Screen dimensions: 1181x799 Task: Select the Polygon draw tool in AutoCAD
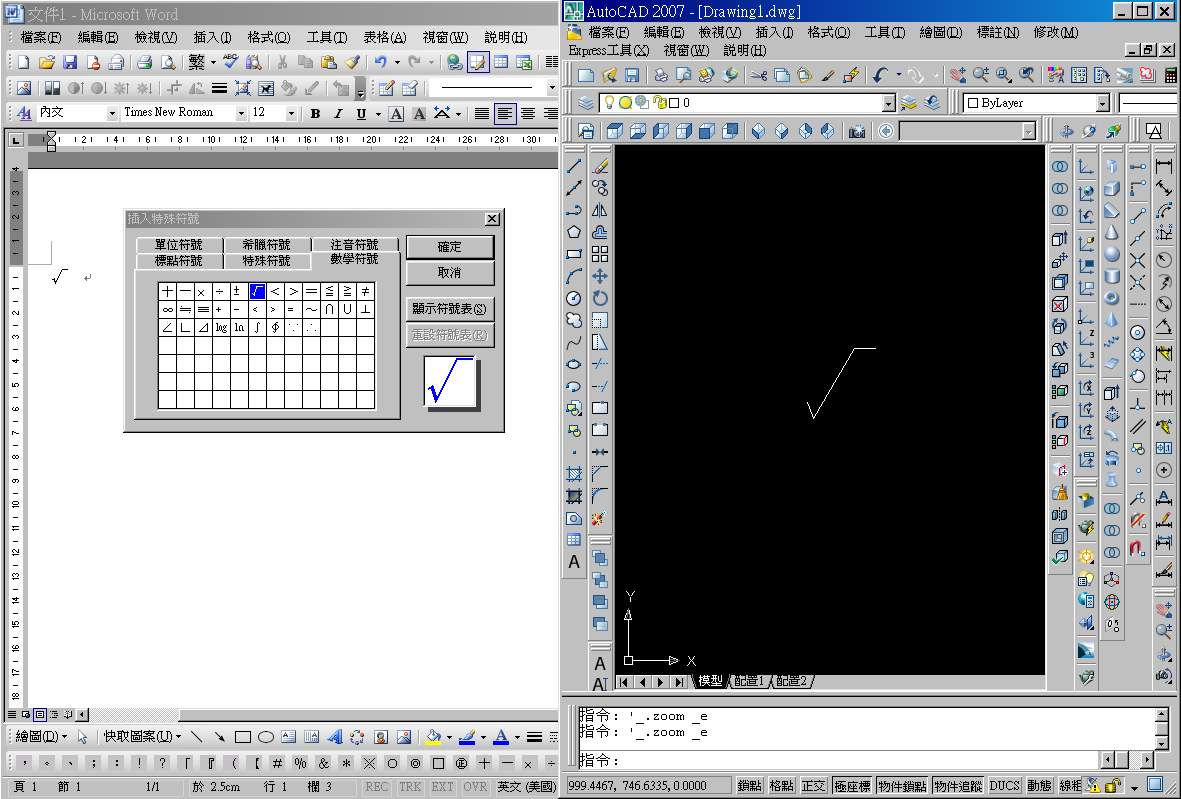574,232
